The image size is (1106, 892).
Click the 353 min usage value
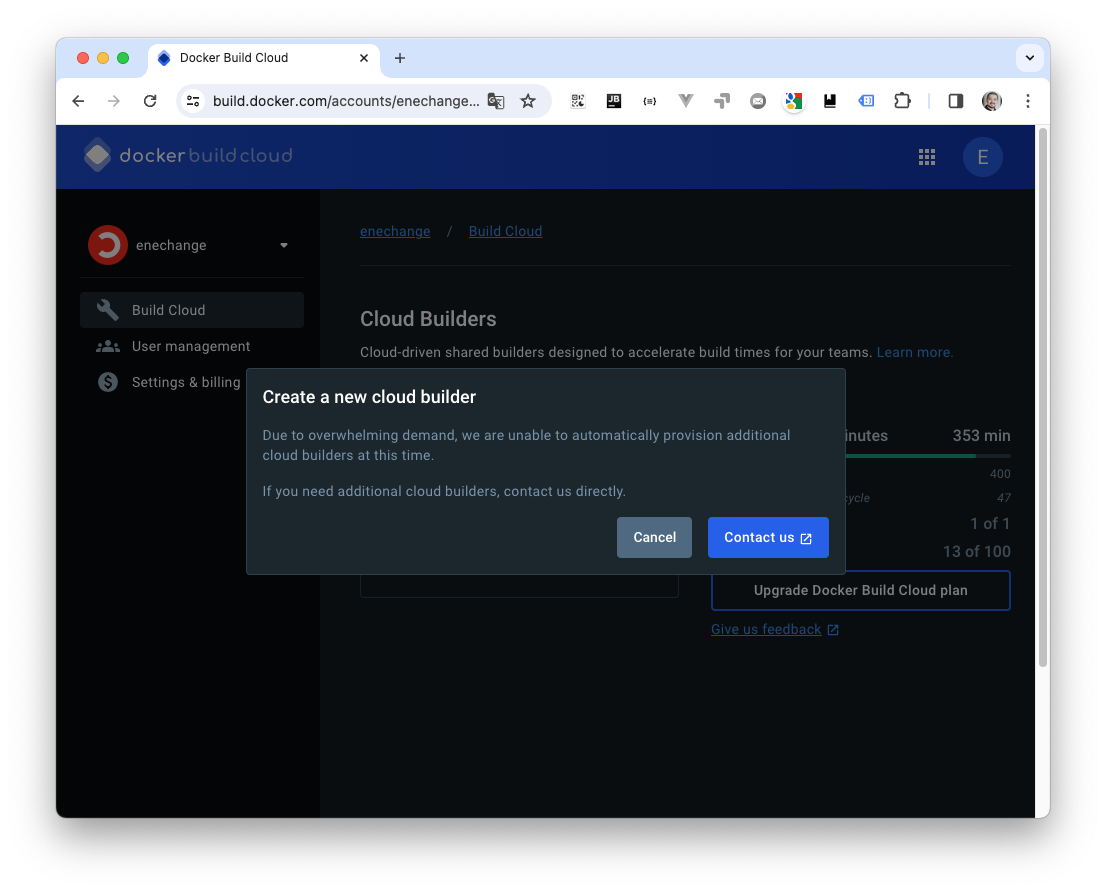tap(981, 436)
